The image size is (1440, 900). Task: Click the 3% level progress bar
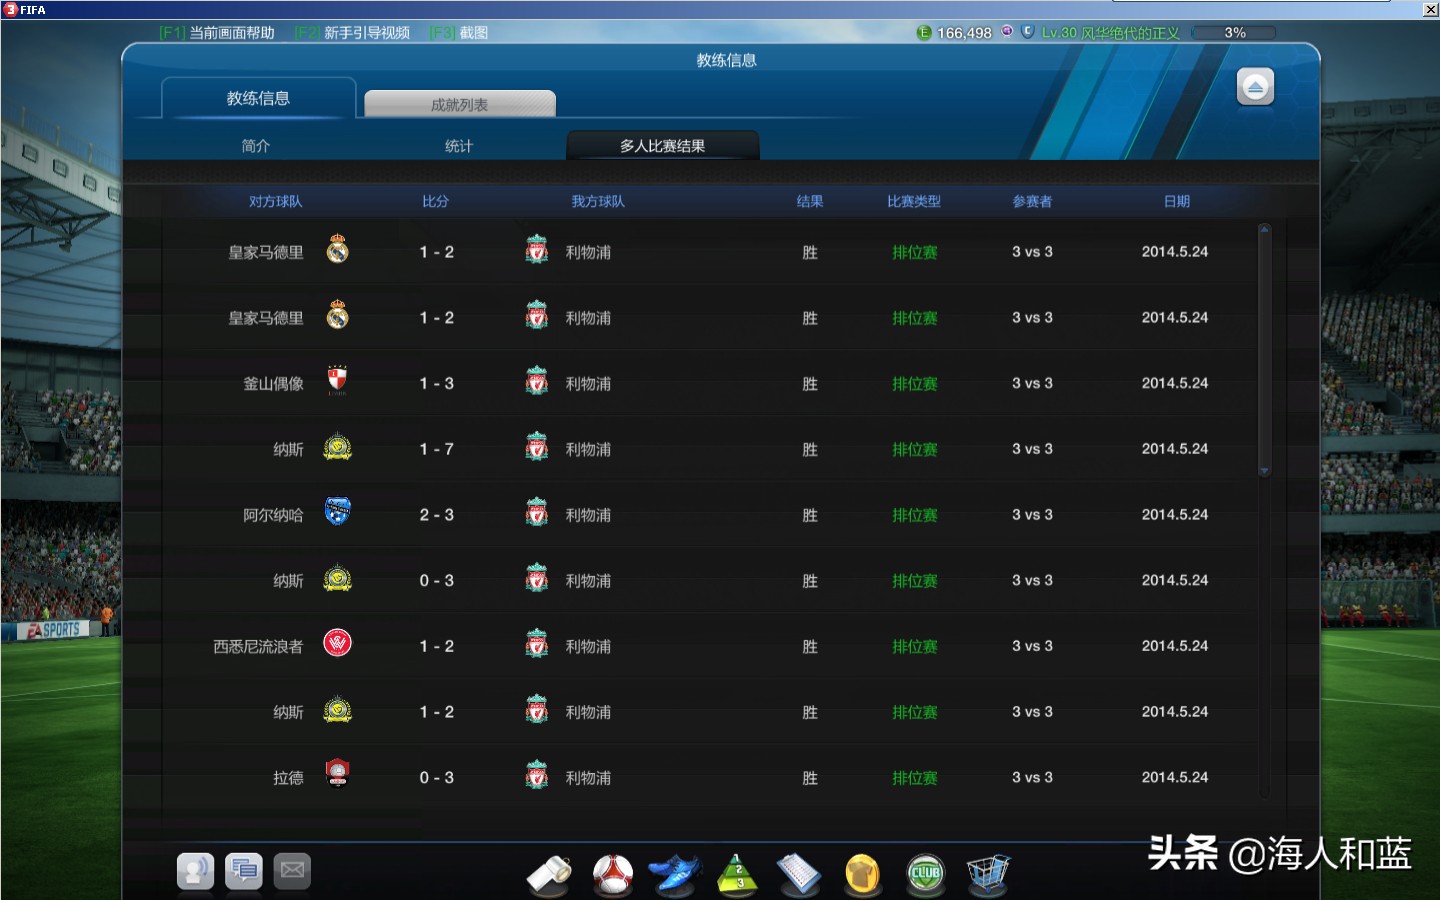[x=1232, y=32]
